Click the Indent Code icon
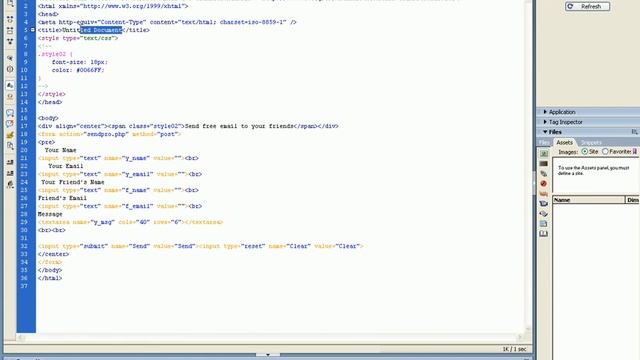The height and width of the screenshot is (360, 640). 10,162
